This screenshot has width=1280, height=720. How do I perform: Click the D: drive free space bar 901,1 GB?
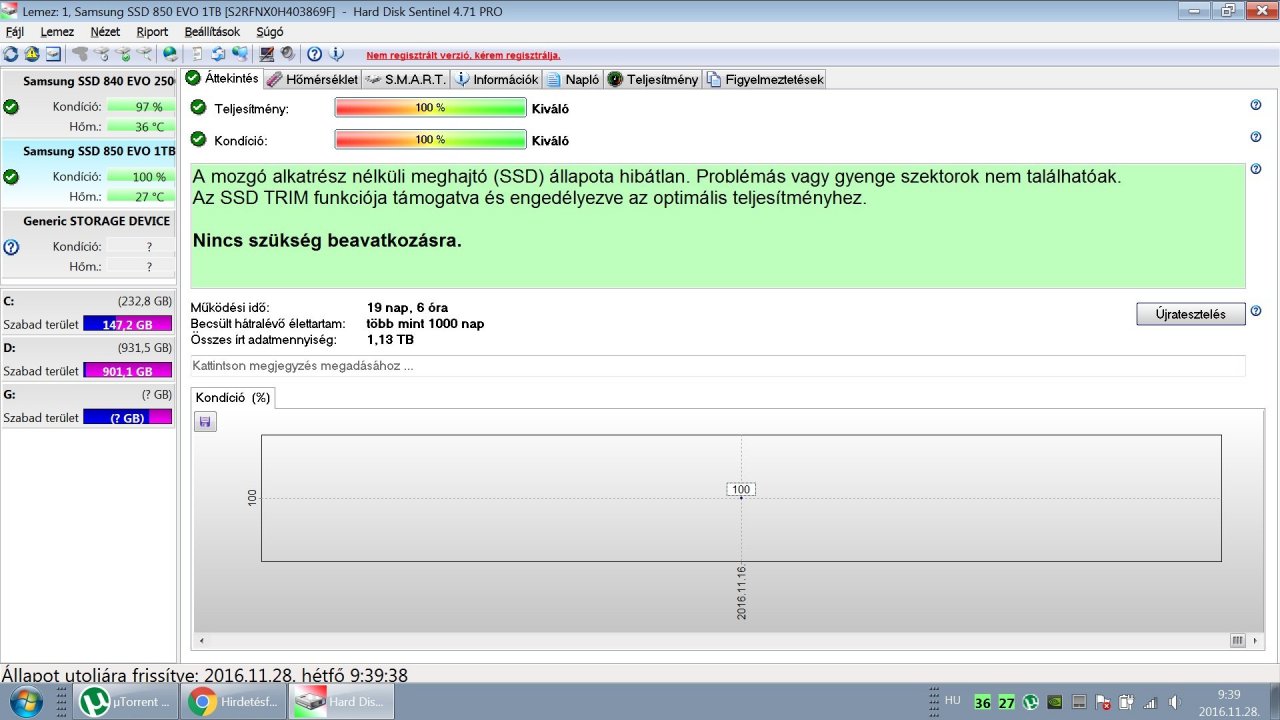128,371
